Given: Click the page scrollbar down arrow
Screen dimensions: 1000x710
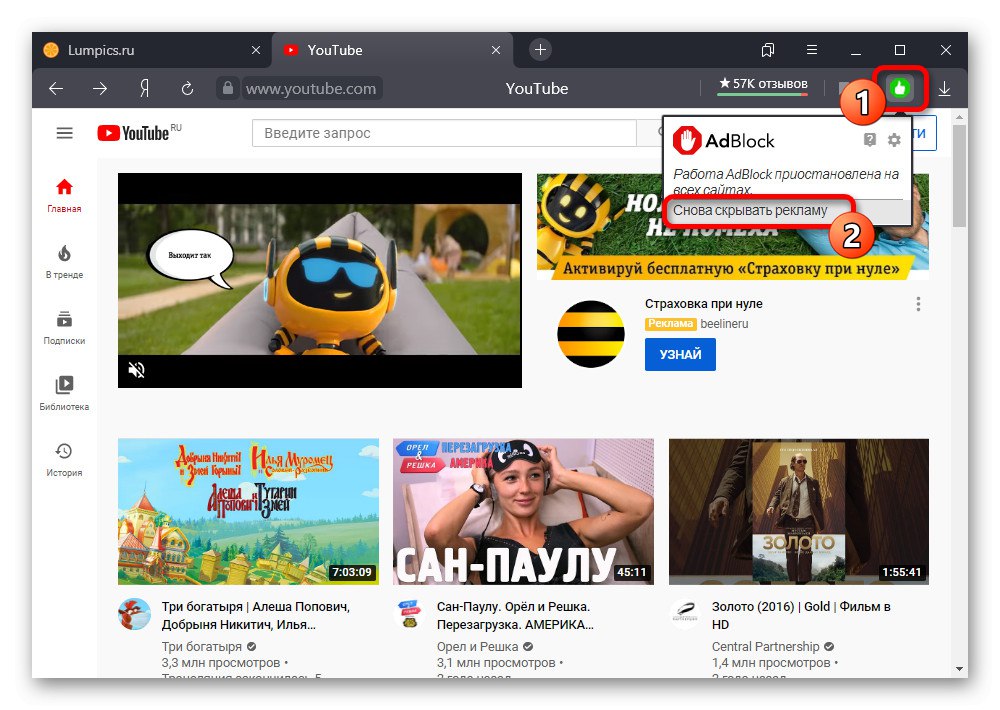Looking at the screenshot, I should point(959,669).
